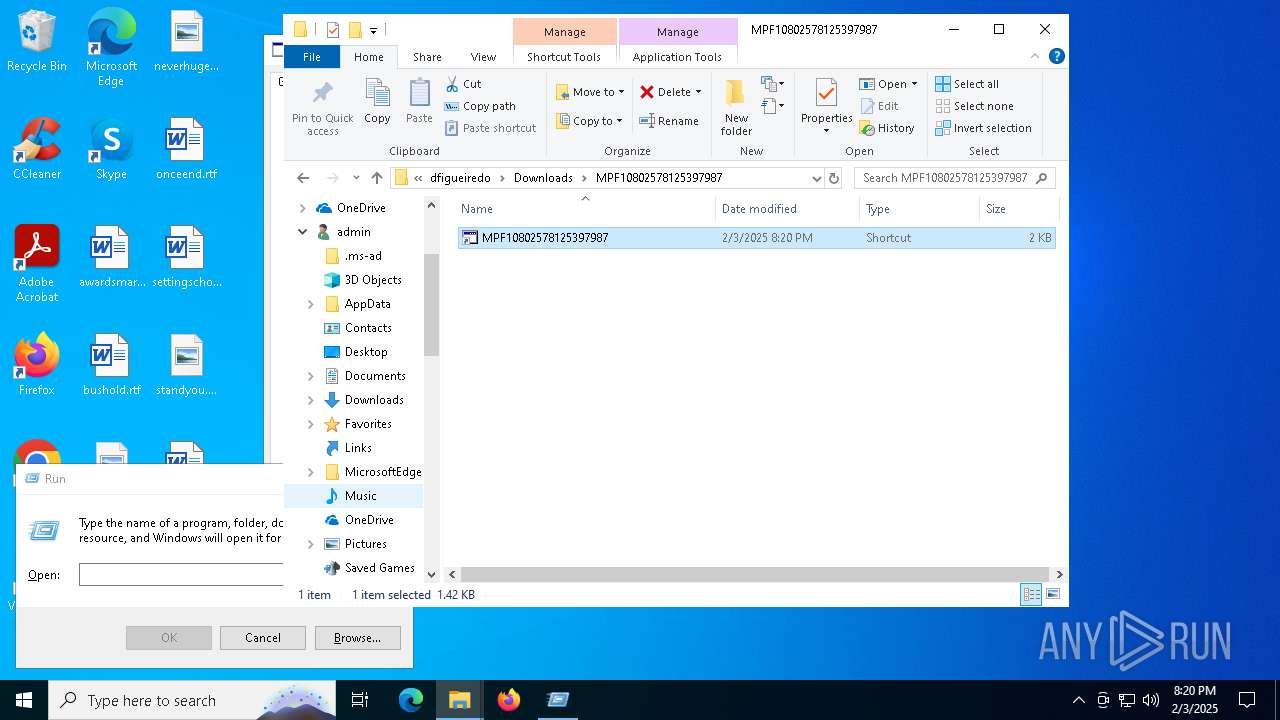Select the CCleaner desktop shortcut
This screenshot has width=1280, height=720.
(37, 150)
